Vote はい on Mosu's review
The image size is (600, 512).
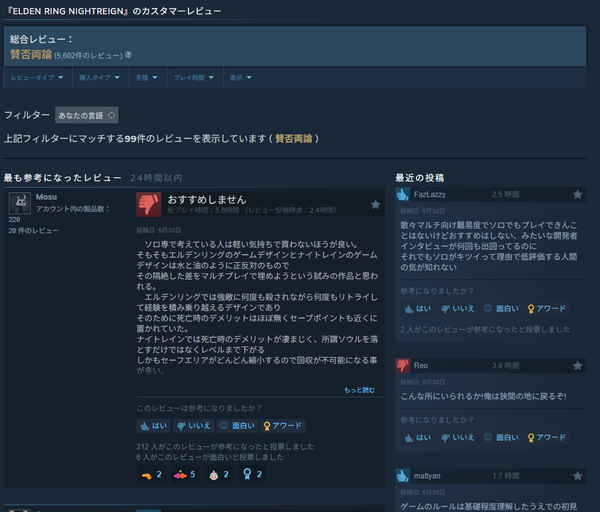pos(154,426)
